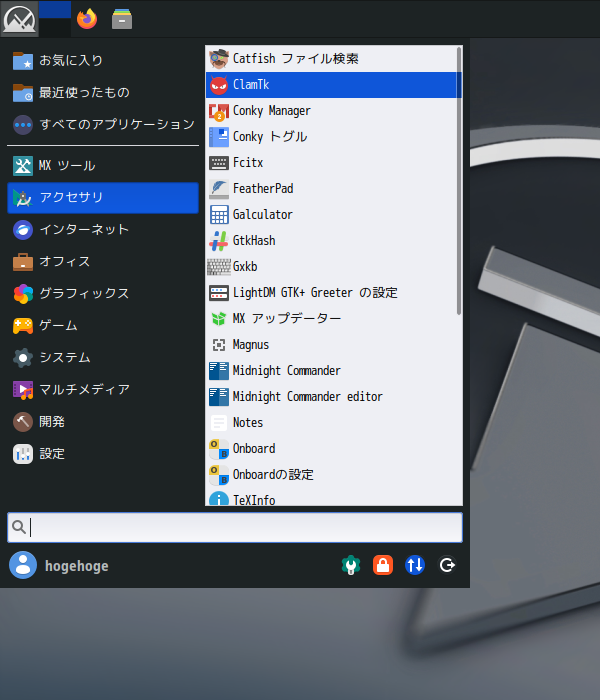Open the システム category
This screenshot has height=700, width=600.
(x=103, y=358)
